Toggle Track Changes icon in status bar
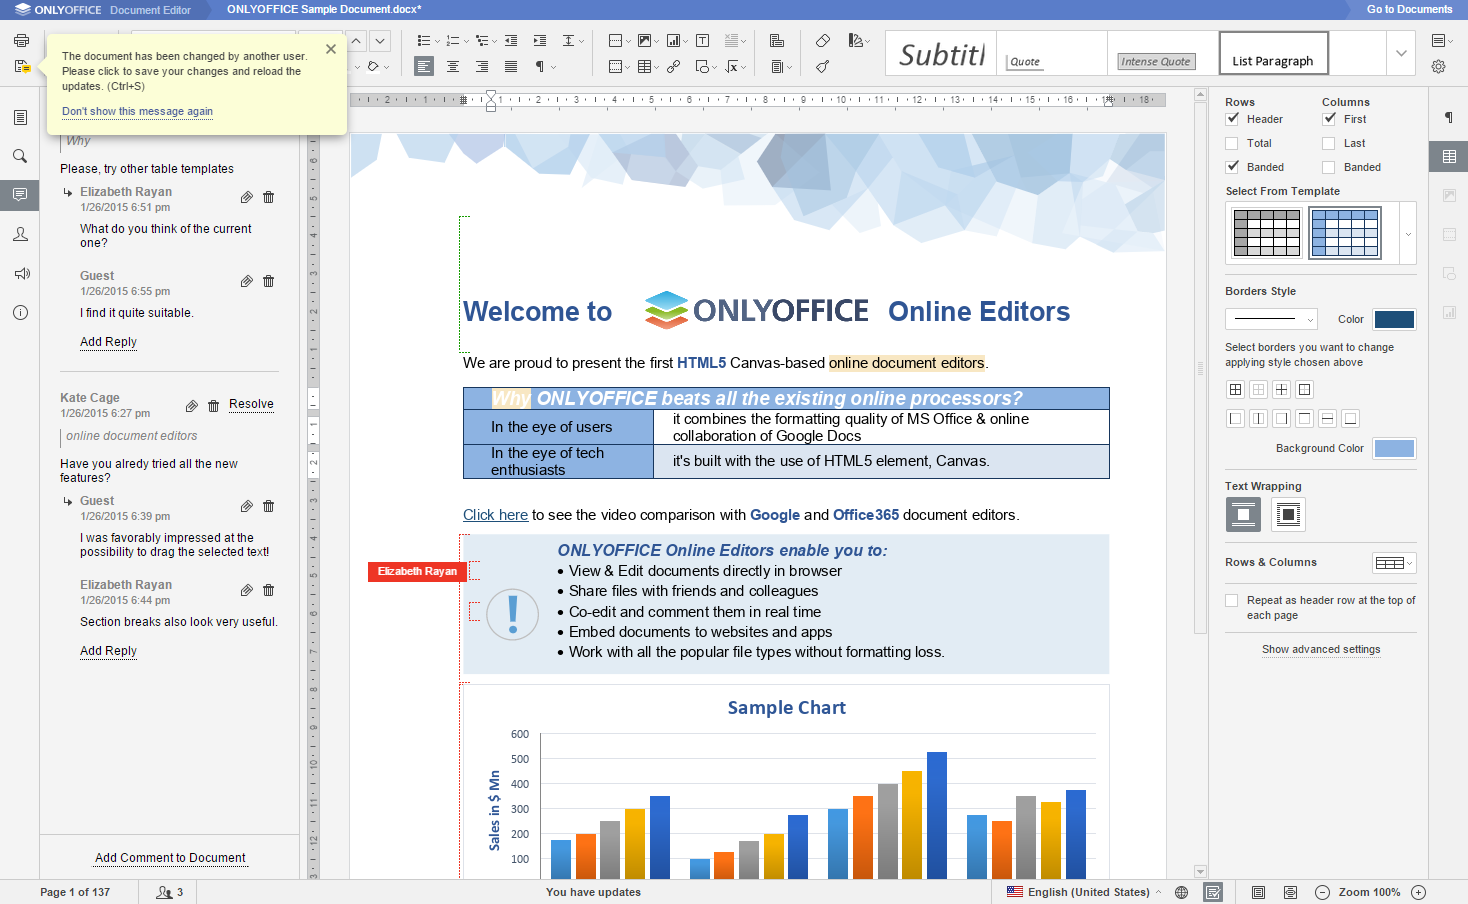Screen dimensions: 1468x904 (1213, 892)
